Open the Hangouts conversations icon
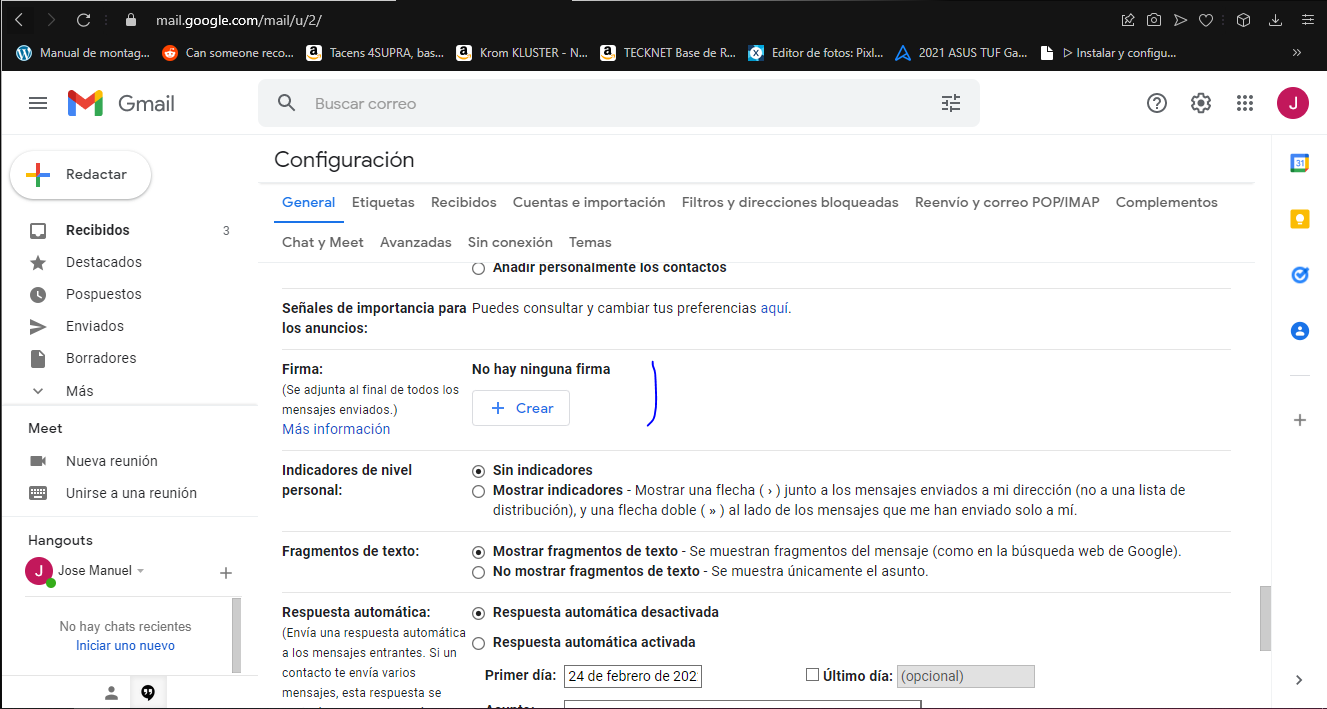Image resolution: width=1327 pixels, height=709 pixels. pos(148,692)
